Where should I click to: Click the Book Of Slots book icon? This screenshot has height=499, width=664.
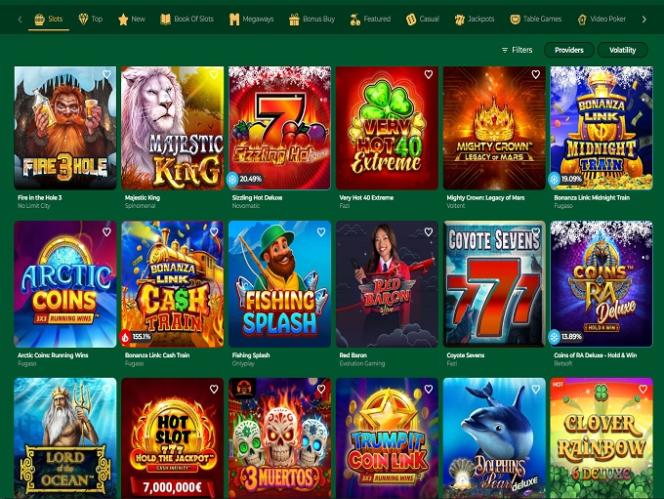coord(166,19)
